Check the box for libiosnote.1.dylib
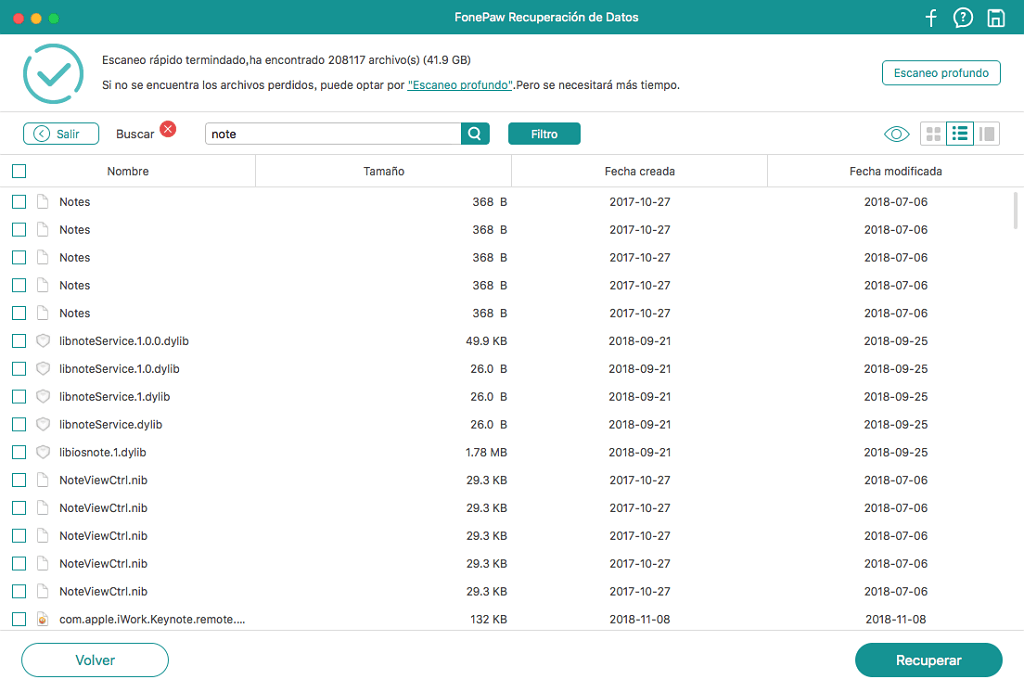1024x692 pixels. [x=19, y=452]
